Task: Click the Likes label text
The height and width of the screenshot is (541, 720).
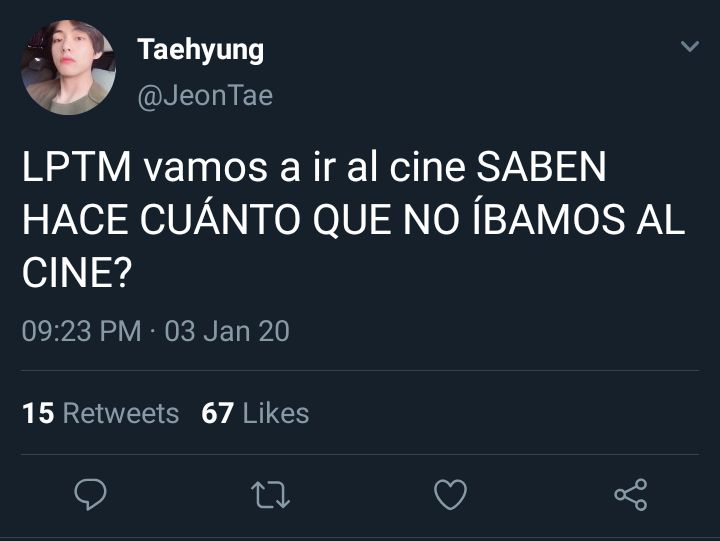Action: [x=276, y=413]
